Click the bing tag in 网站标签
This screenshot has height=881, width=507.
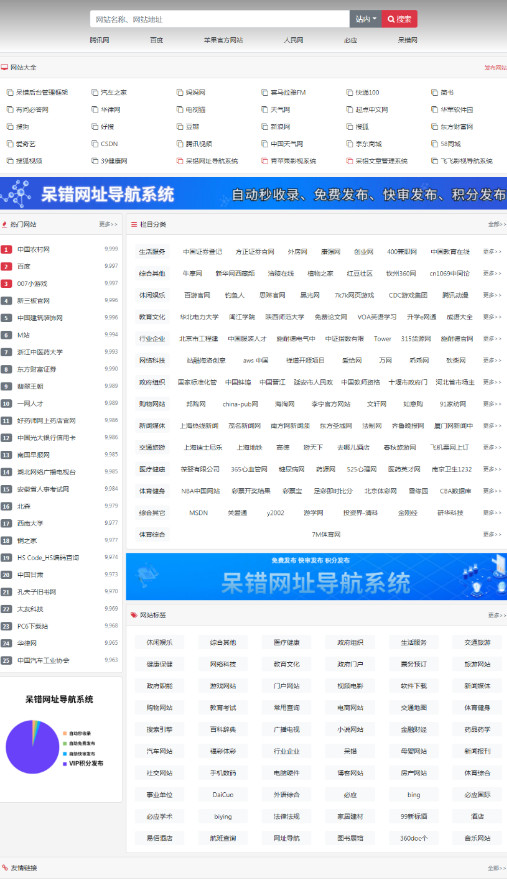click(414, 794)
